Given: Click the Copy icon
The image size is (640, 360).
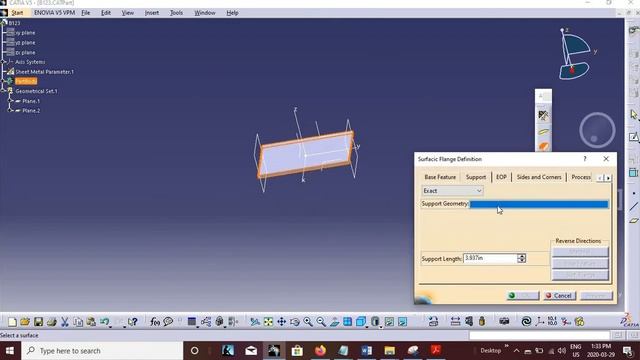Looking at the screenshot, I should [x=78, y=322].
